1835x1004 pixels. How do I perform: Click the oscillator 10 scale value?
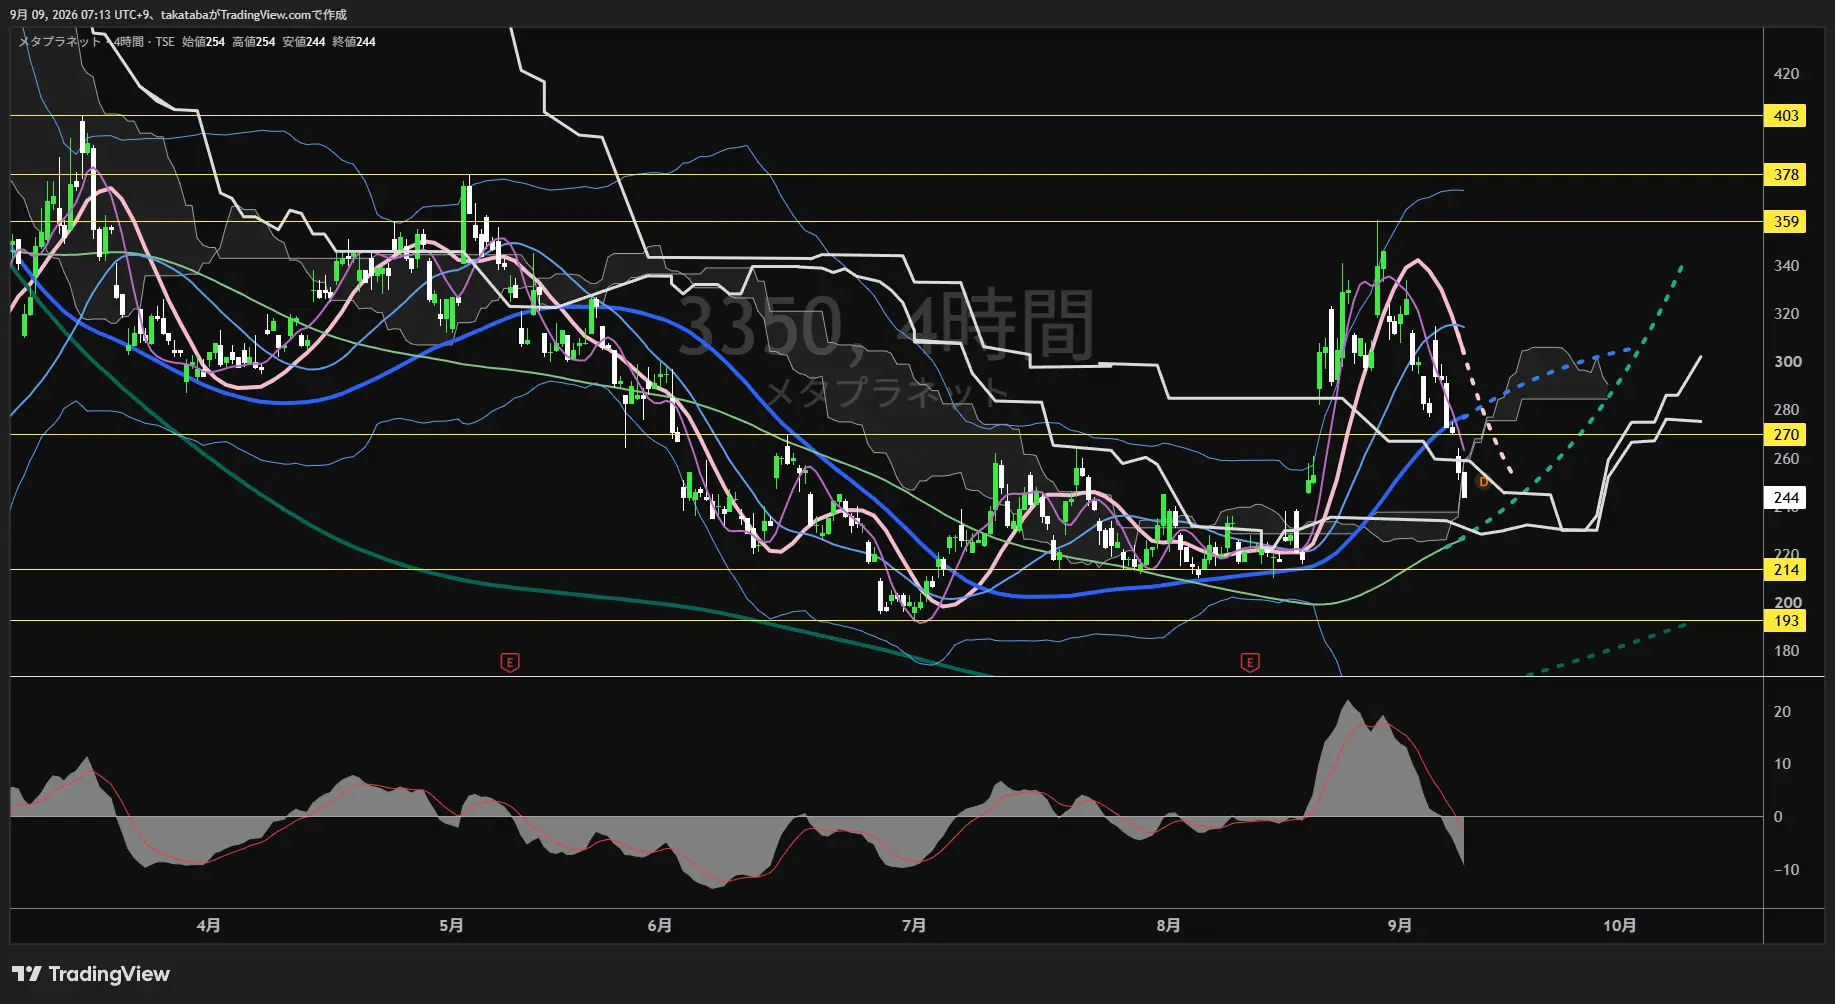1782,764
